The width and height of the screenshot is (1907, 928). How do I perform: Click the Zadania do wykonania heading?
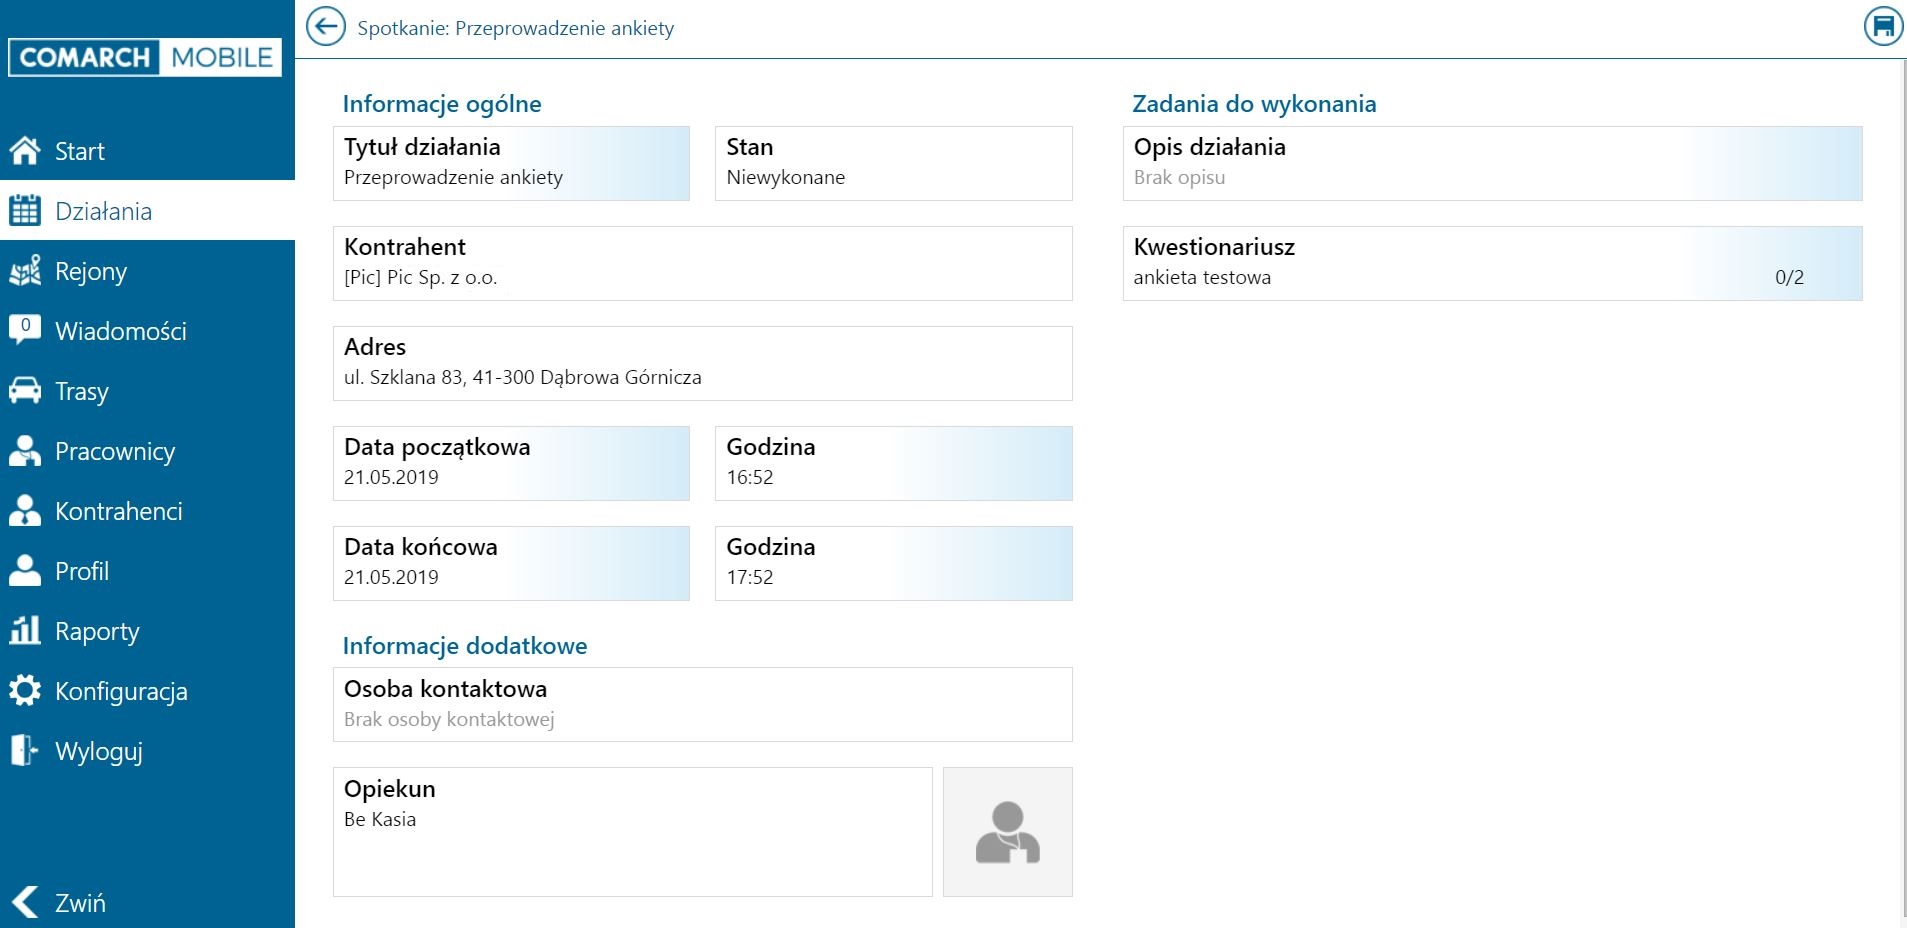pos(1254,104)
